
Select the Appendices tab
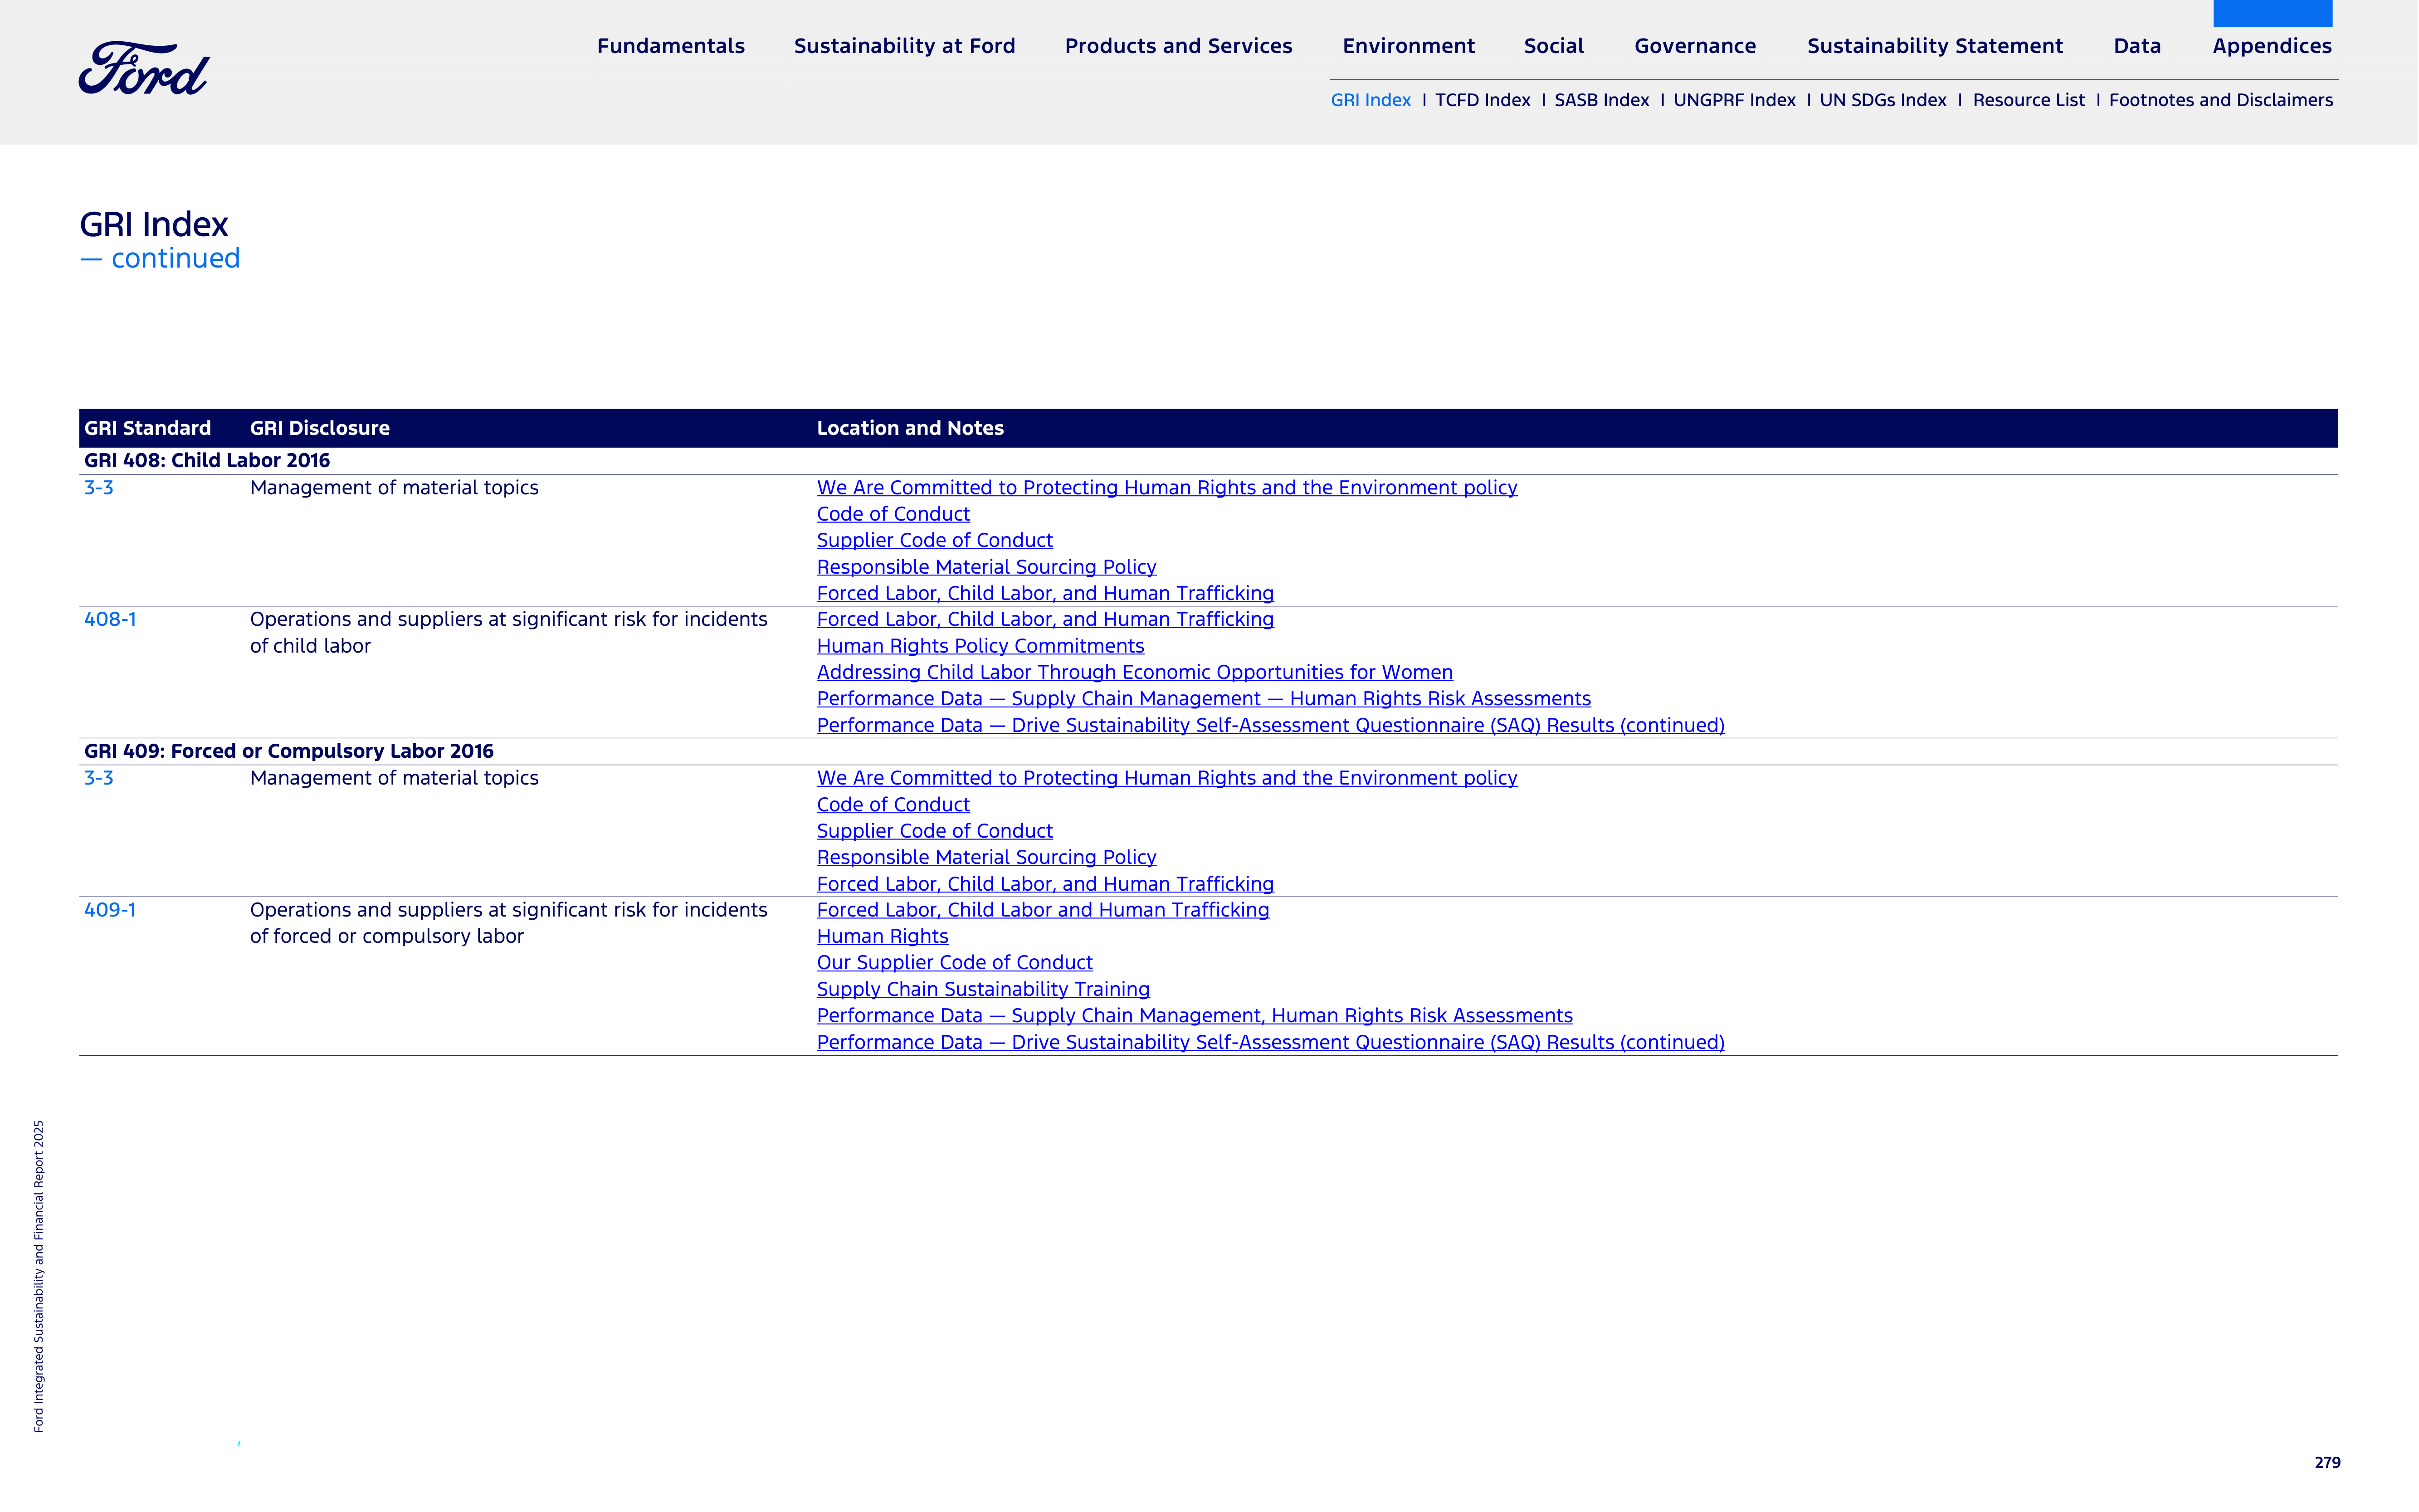tap(2272, 46)
